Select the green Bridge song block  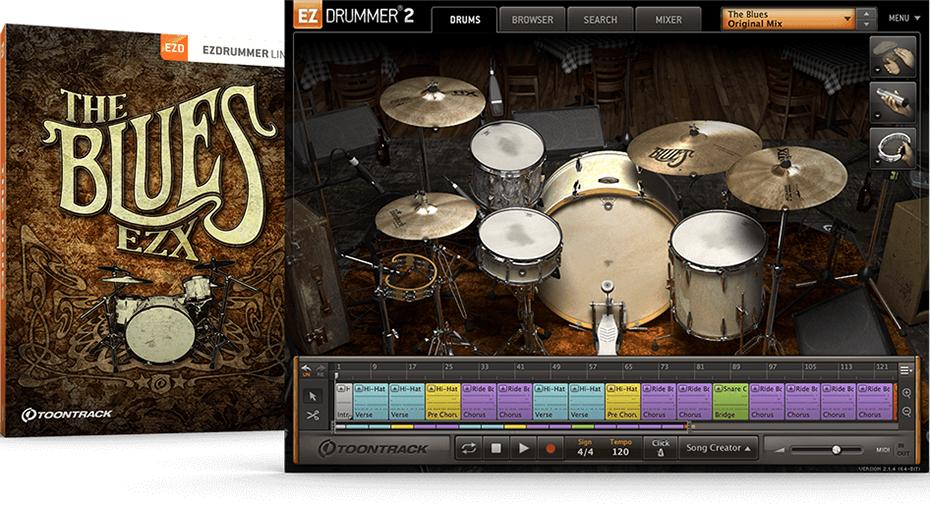pyautogui.click(x=730, y=401)
